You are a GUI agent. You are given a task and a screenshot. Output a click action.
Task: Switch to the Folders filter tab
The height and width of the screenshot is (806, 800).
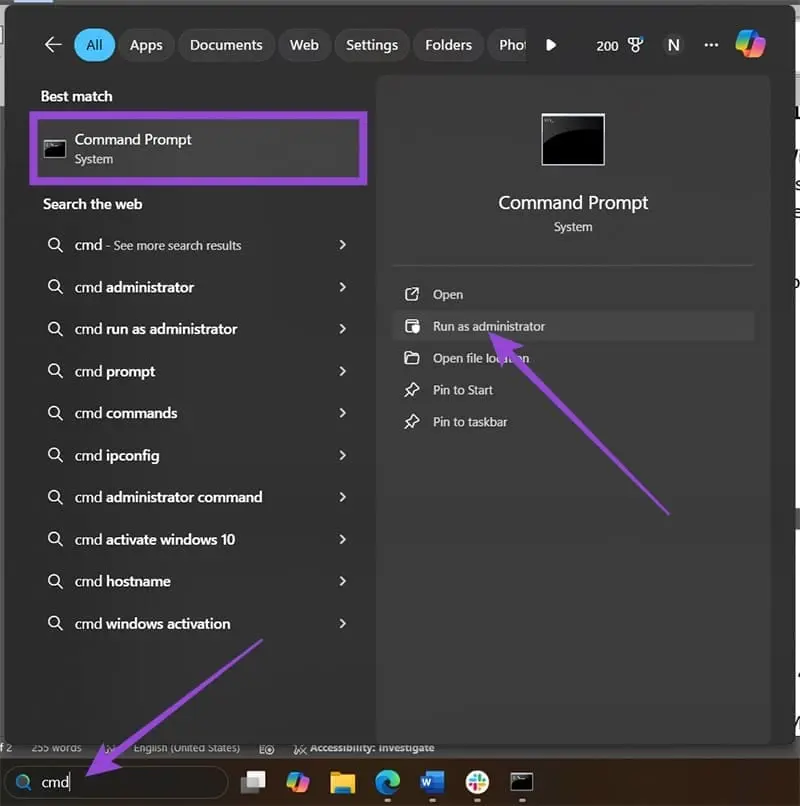pos(448,45)
